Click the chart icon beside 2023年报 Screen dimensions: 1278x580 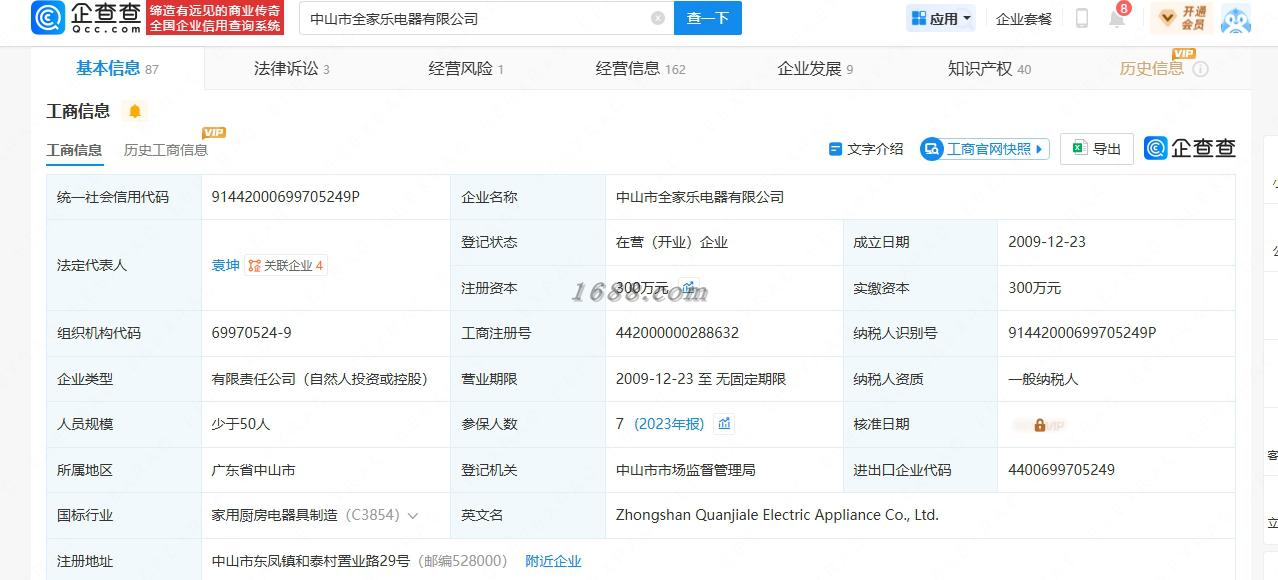tap(725, 424)
